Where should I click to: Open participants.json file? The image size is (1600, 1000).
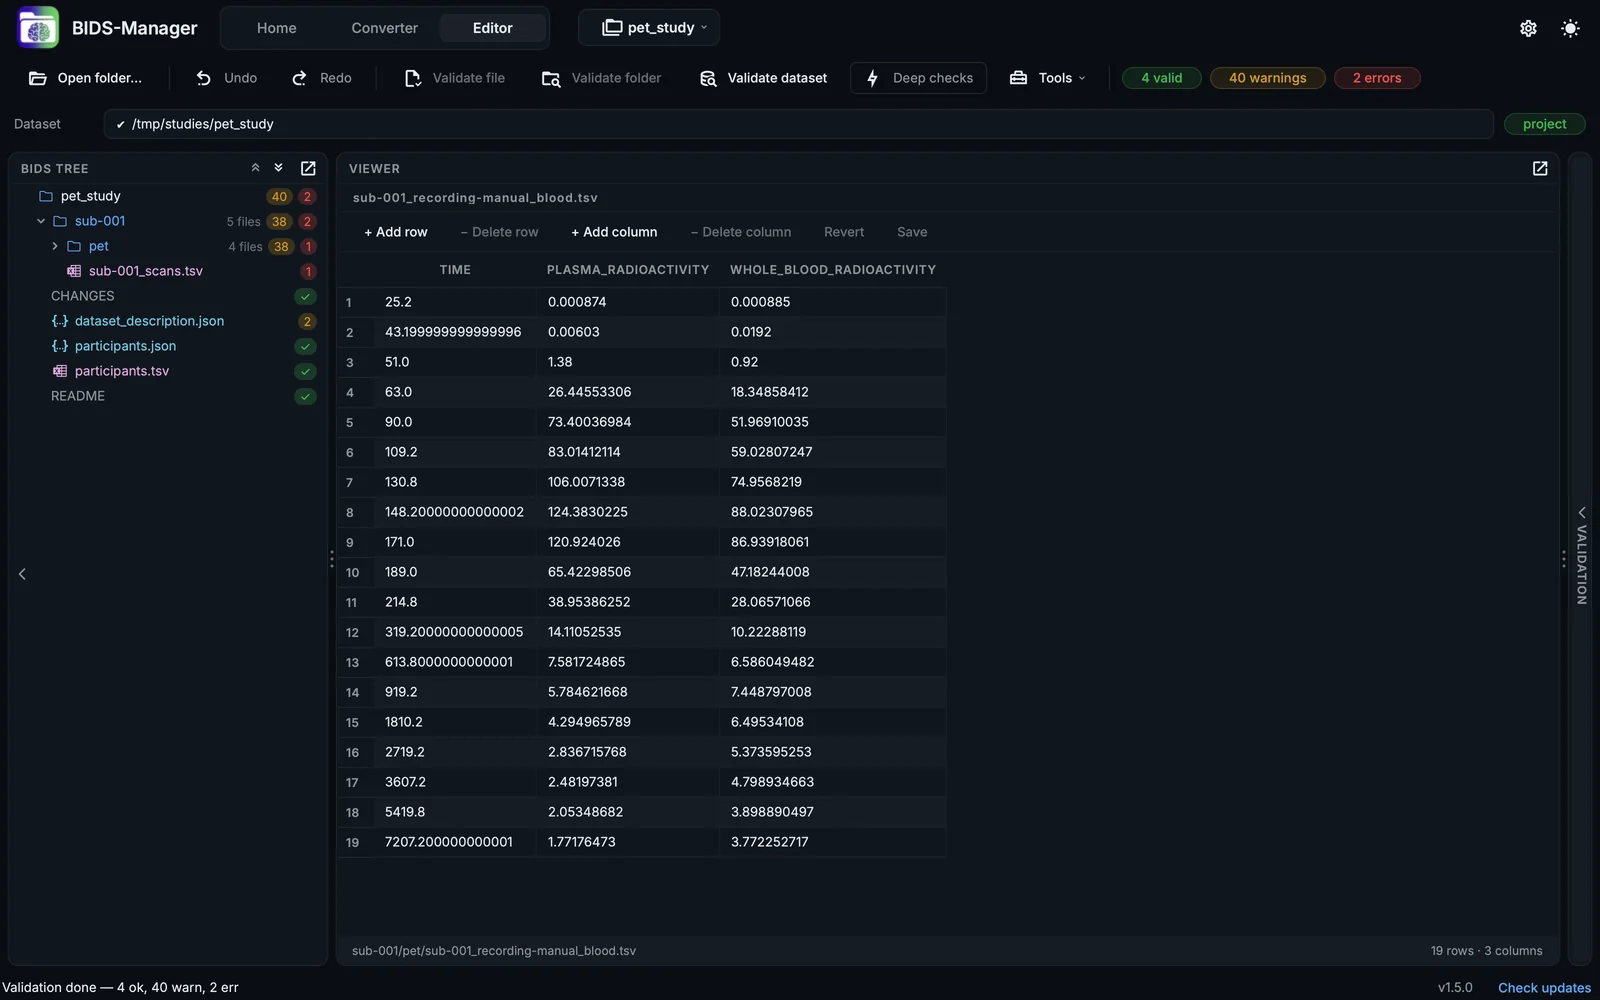[x=125, y=346]
